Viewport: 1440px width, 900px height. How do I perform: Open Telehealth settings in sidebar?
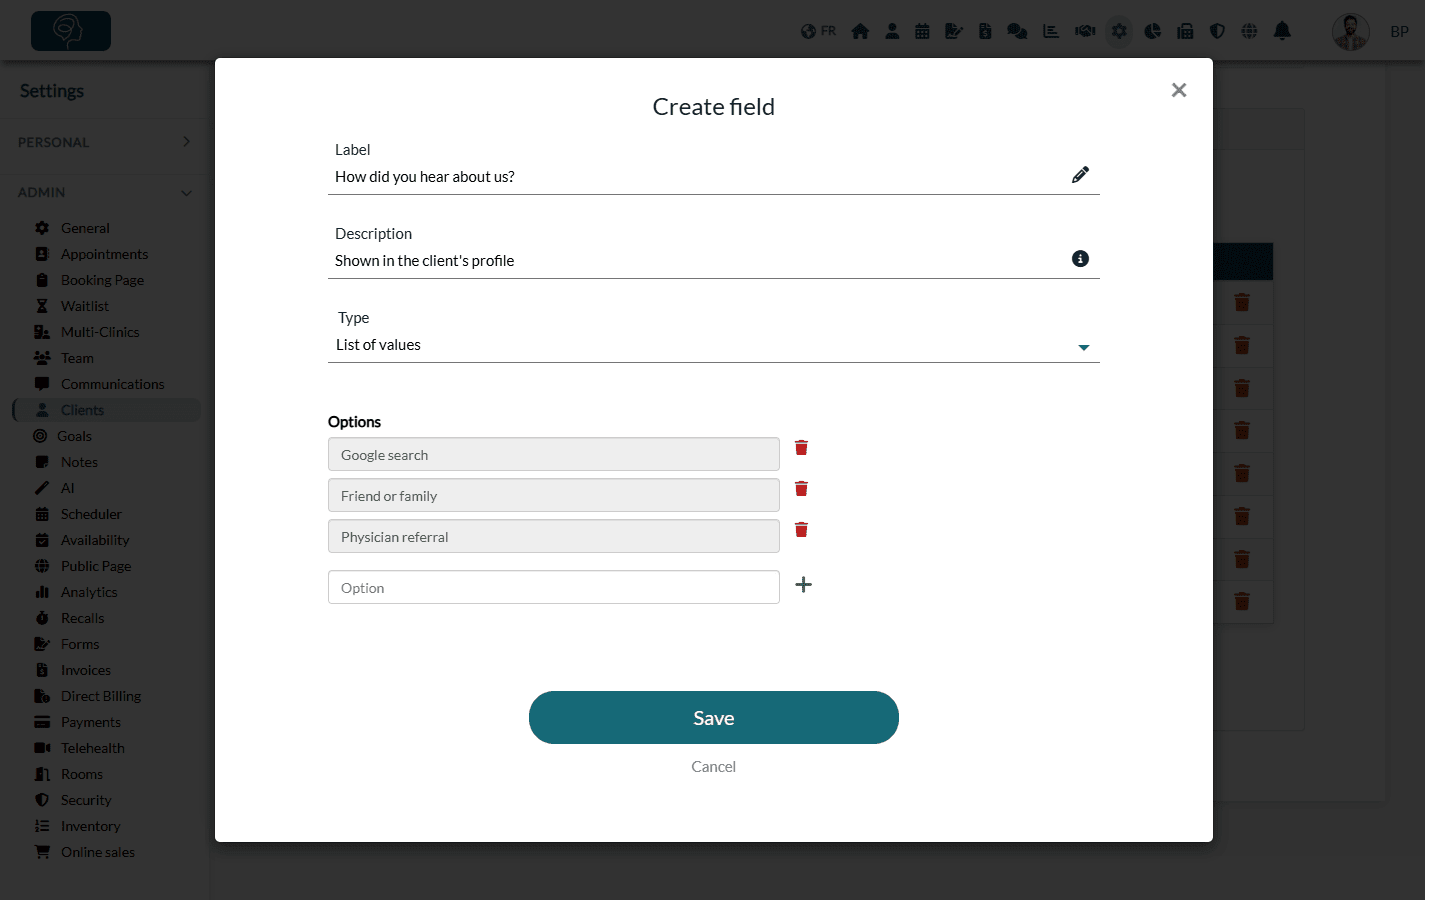point(92,748)
